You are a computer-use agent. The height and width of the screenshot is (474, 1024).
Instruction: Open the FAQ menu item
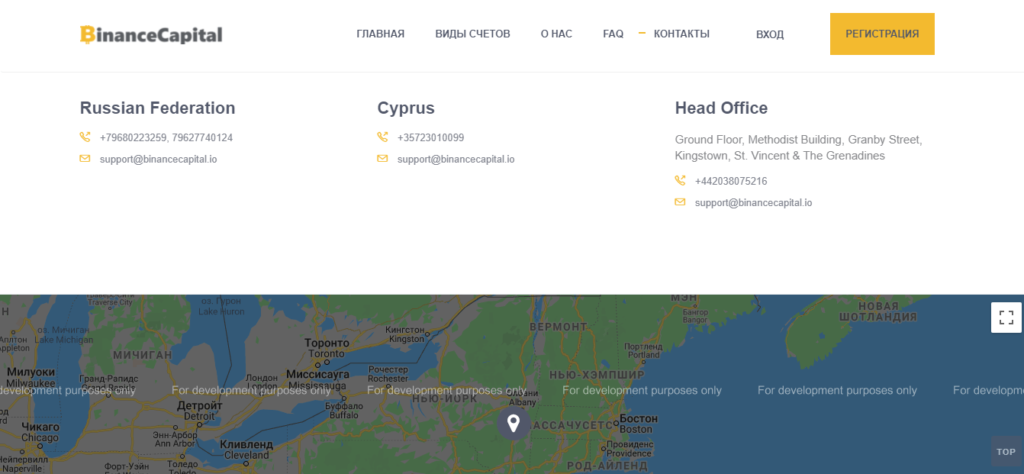coord(613,34)
